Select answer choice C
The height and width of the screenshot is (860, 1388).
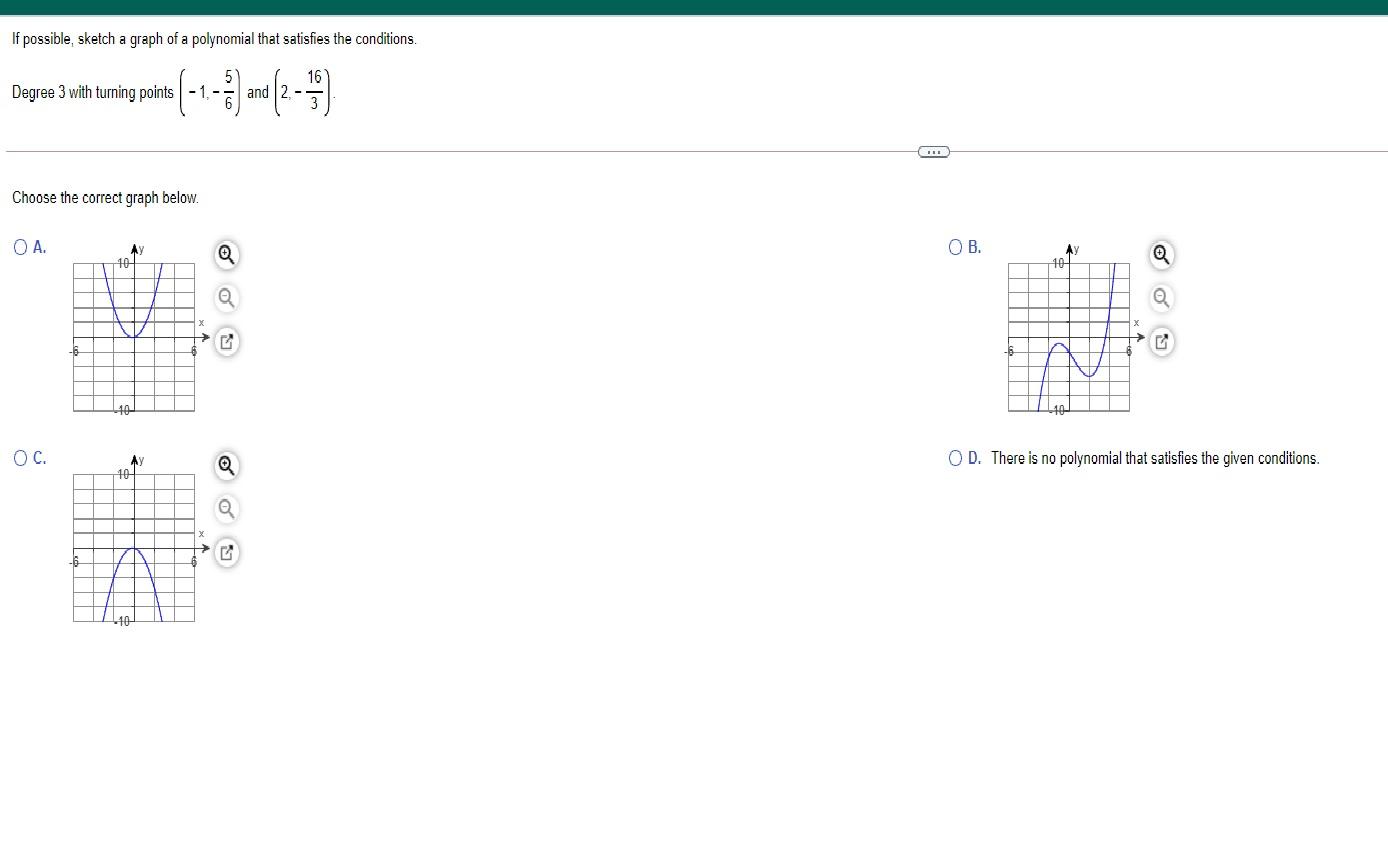[19, 458]
